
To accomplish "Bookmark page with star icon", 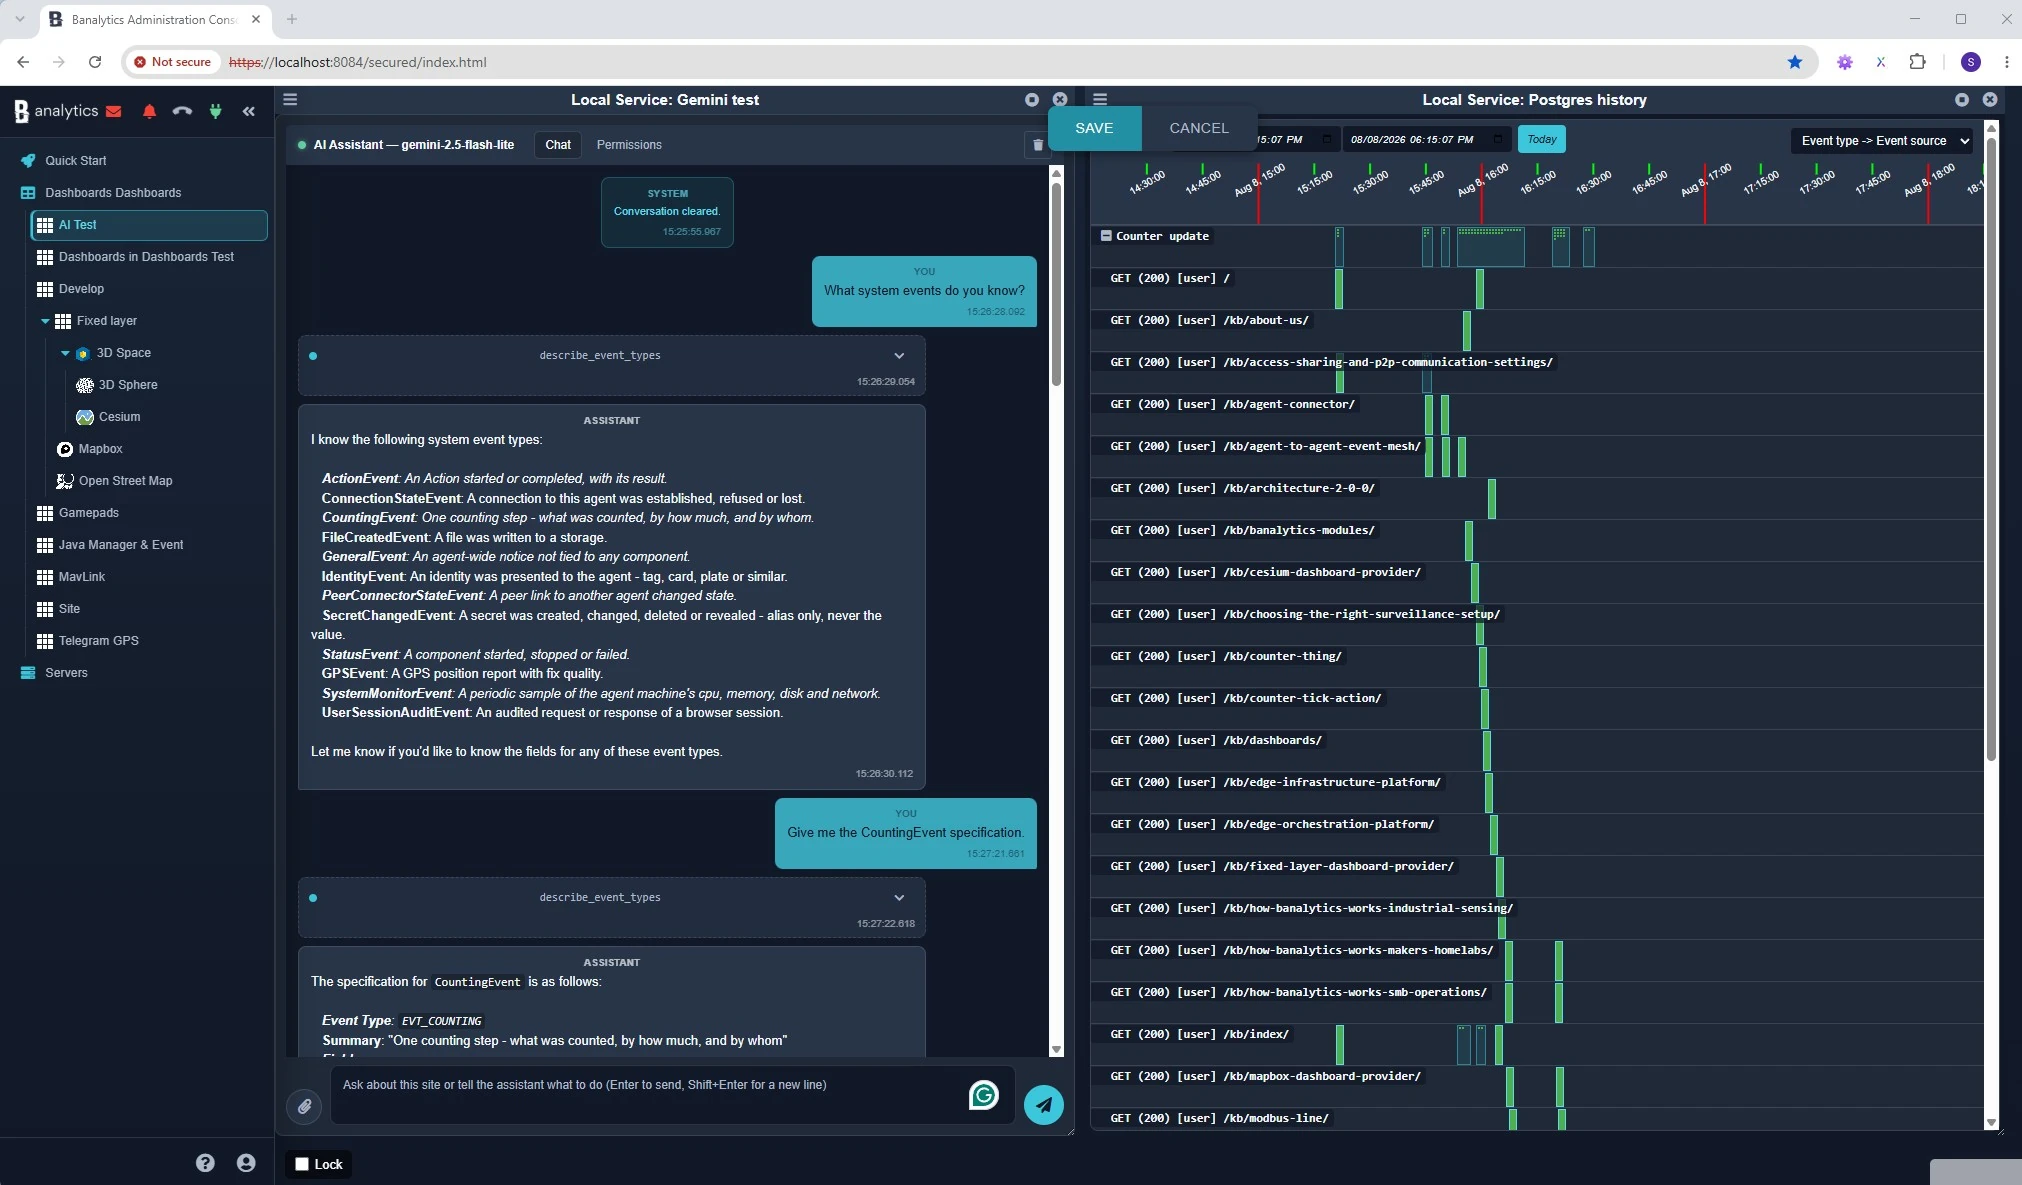I will click(x=1795, y=62).
